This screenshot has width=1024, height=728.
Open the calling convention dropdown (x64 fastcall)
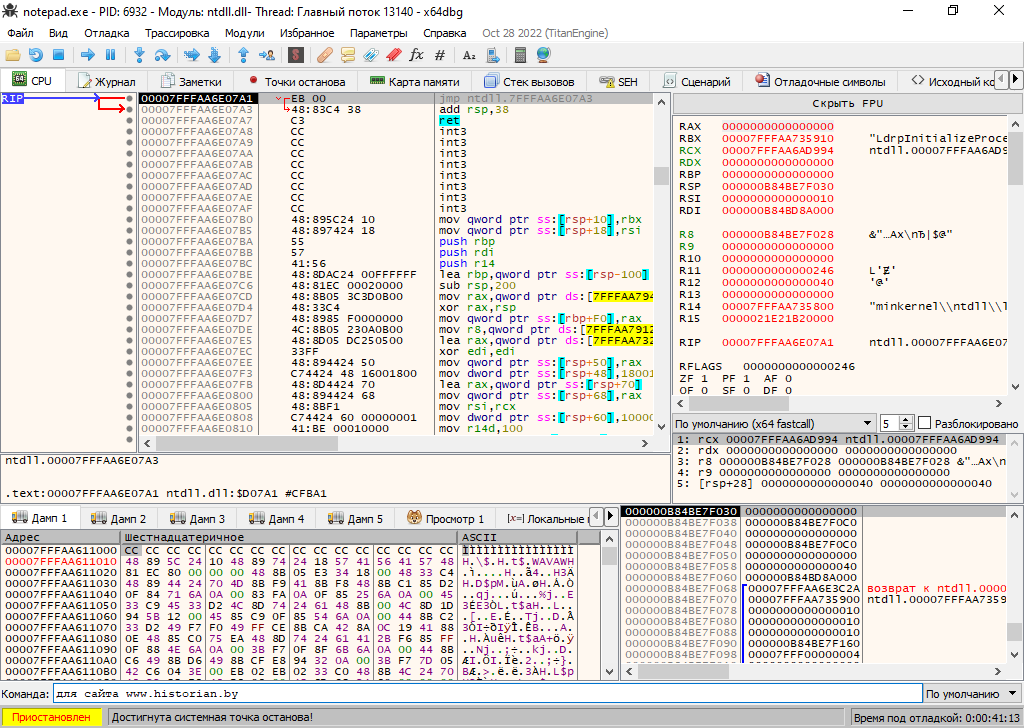click(x=775, y=423)
